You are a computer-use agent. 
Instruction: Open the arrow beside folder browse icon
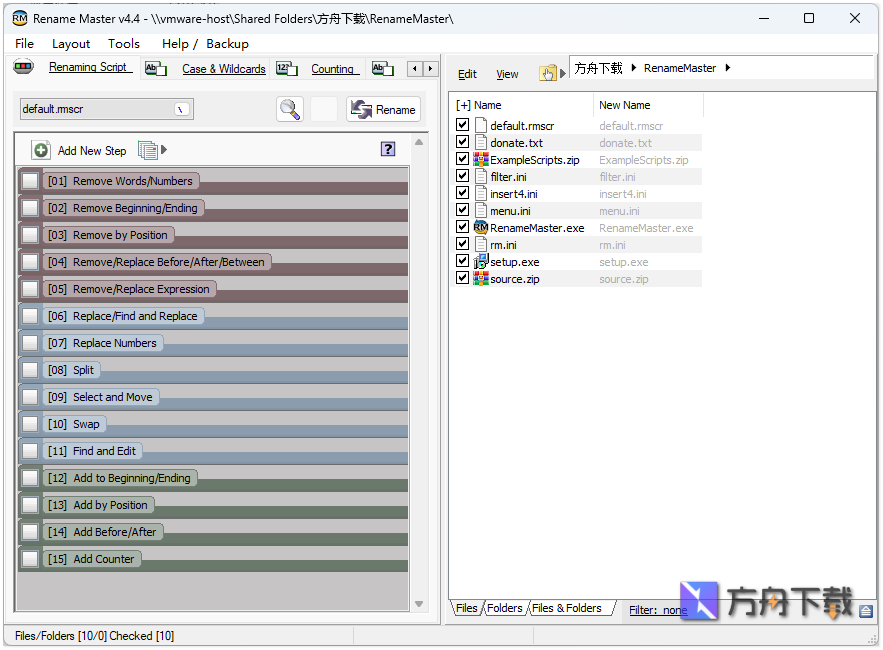[563, 73]
